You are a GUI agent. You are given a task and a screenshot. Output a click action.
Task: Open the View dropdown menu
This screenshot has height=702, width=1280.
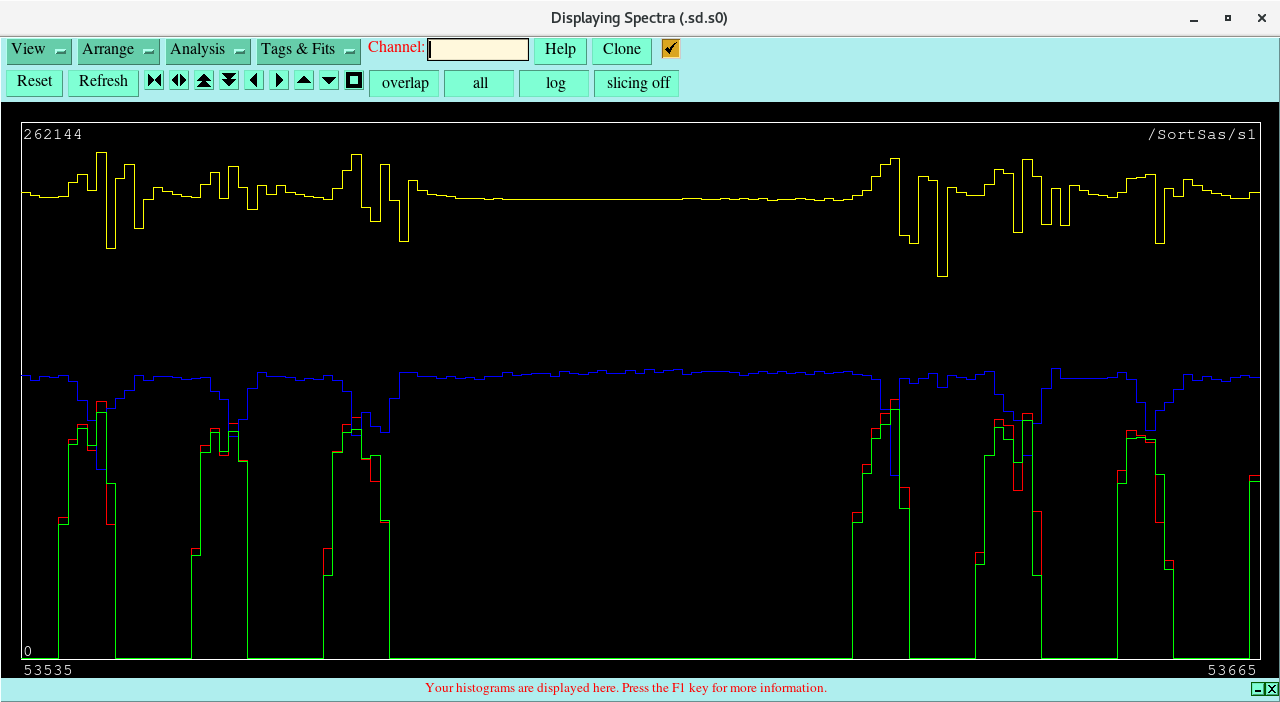(39, 50)
